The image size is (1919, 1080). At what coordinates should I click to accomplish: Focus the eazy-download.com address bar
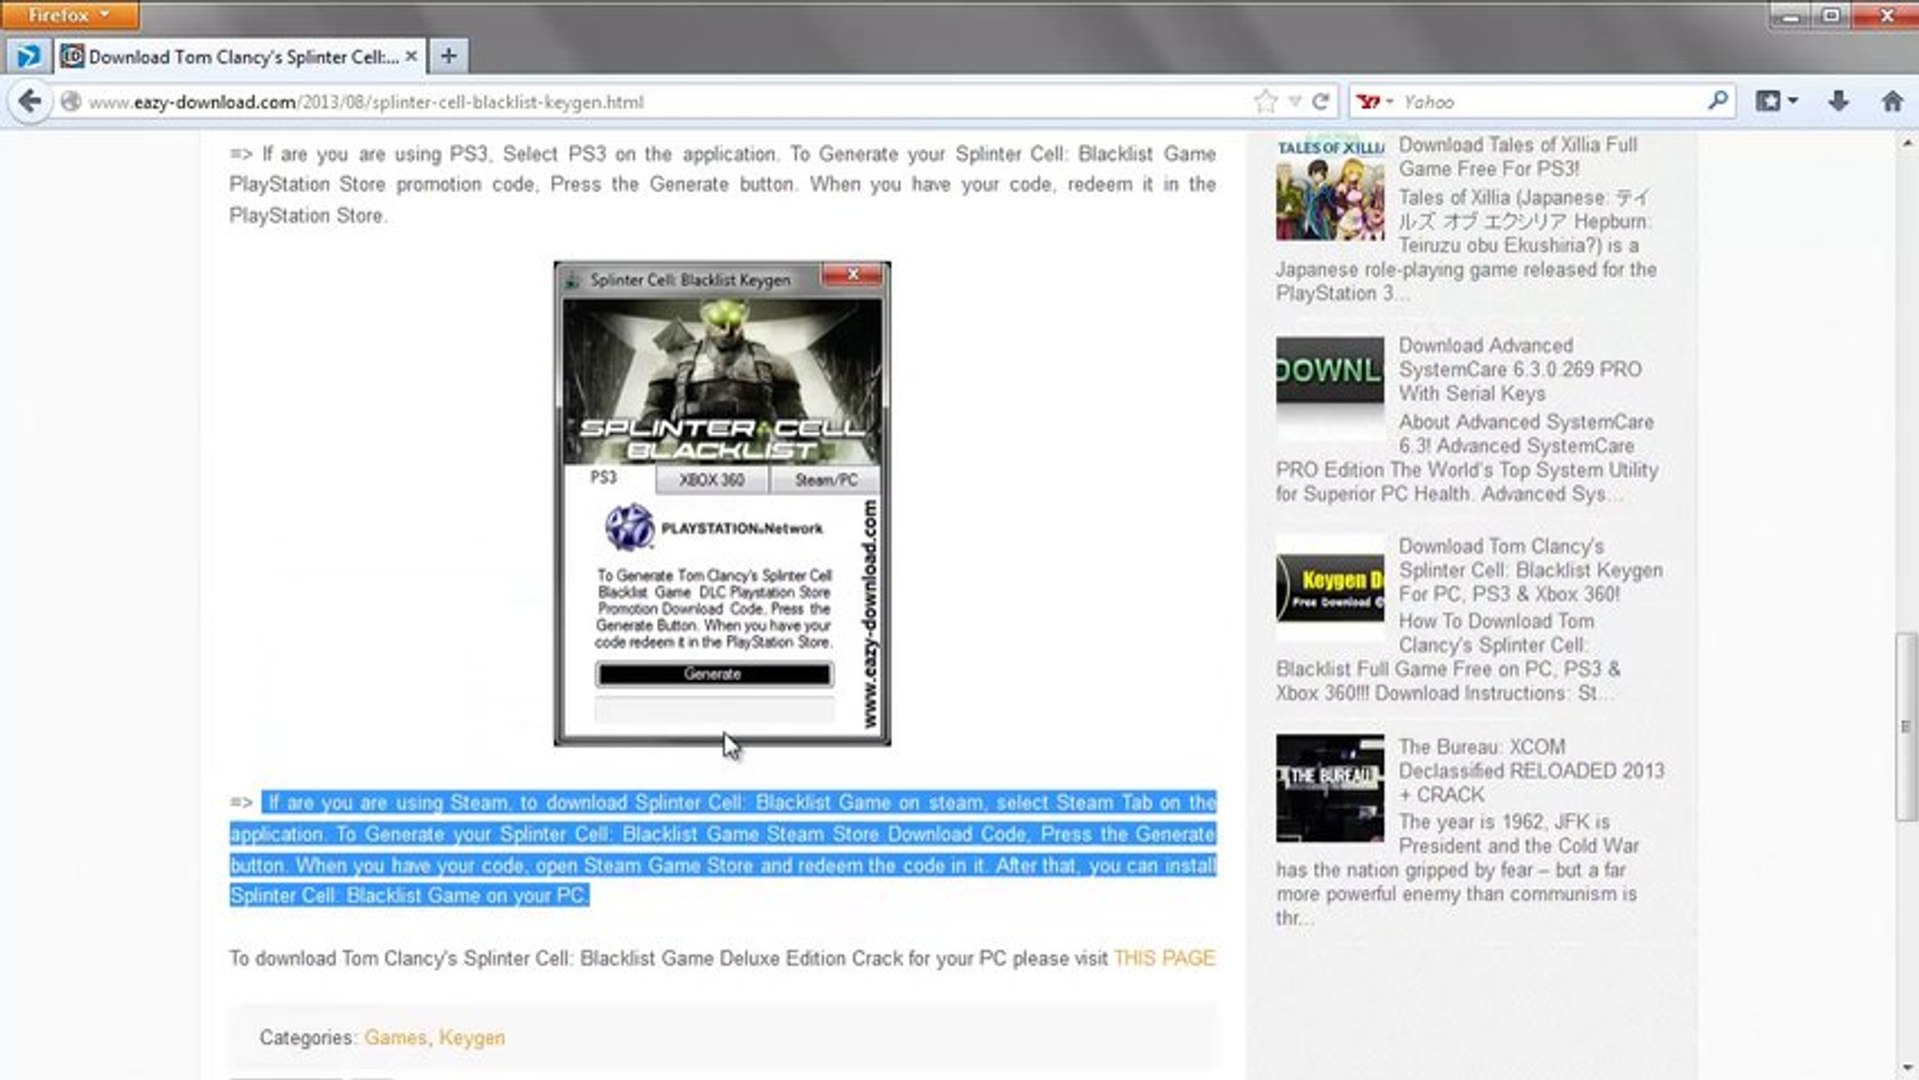tap(660, 102)
